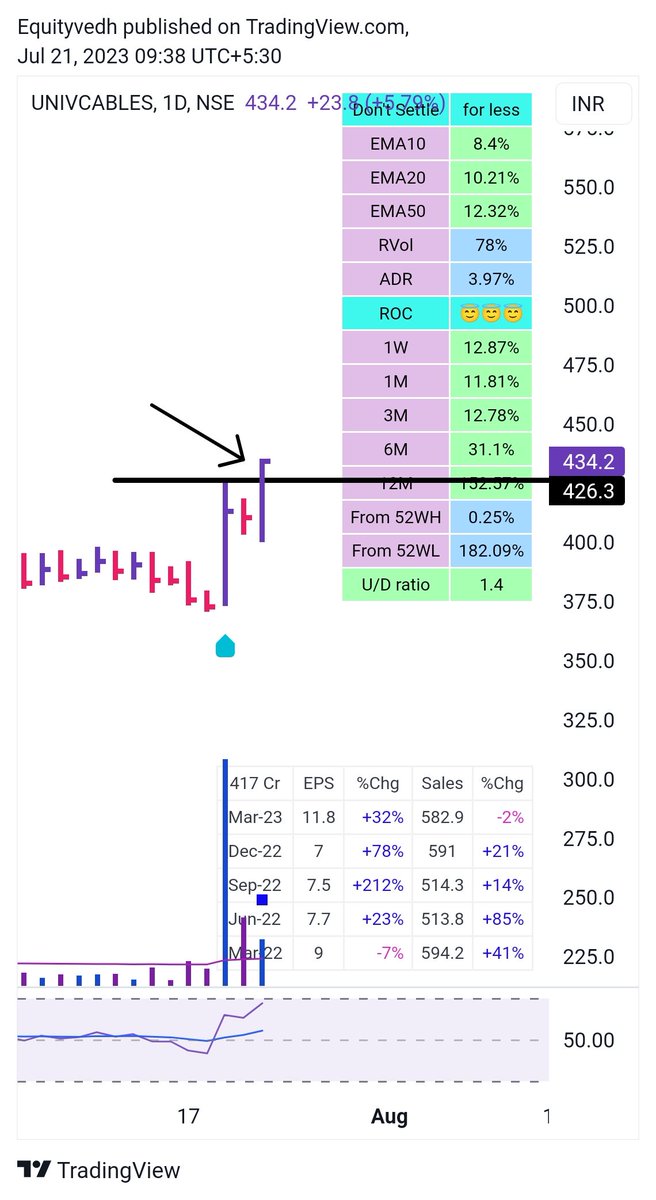Image resolution: width=656 pixels, height=1200 pixels.
Task: Click the blue square marker near Sep-22
Action: click(x=262, y=900)
